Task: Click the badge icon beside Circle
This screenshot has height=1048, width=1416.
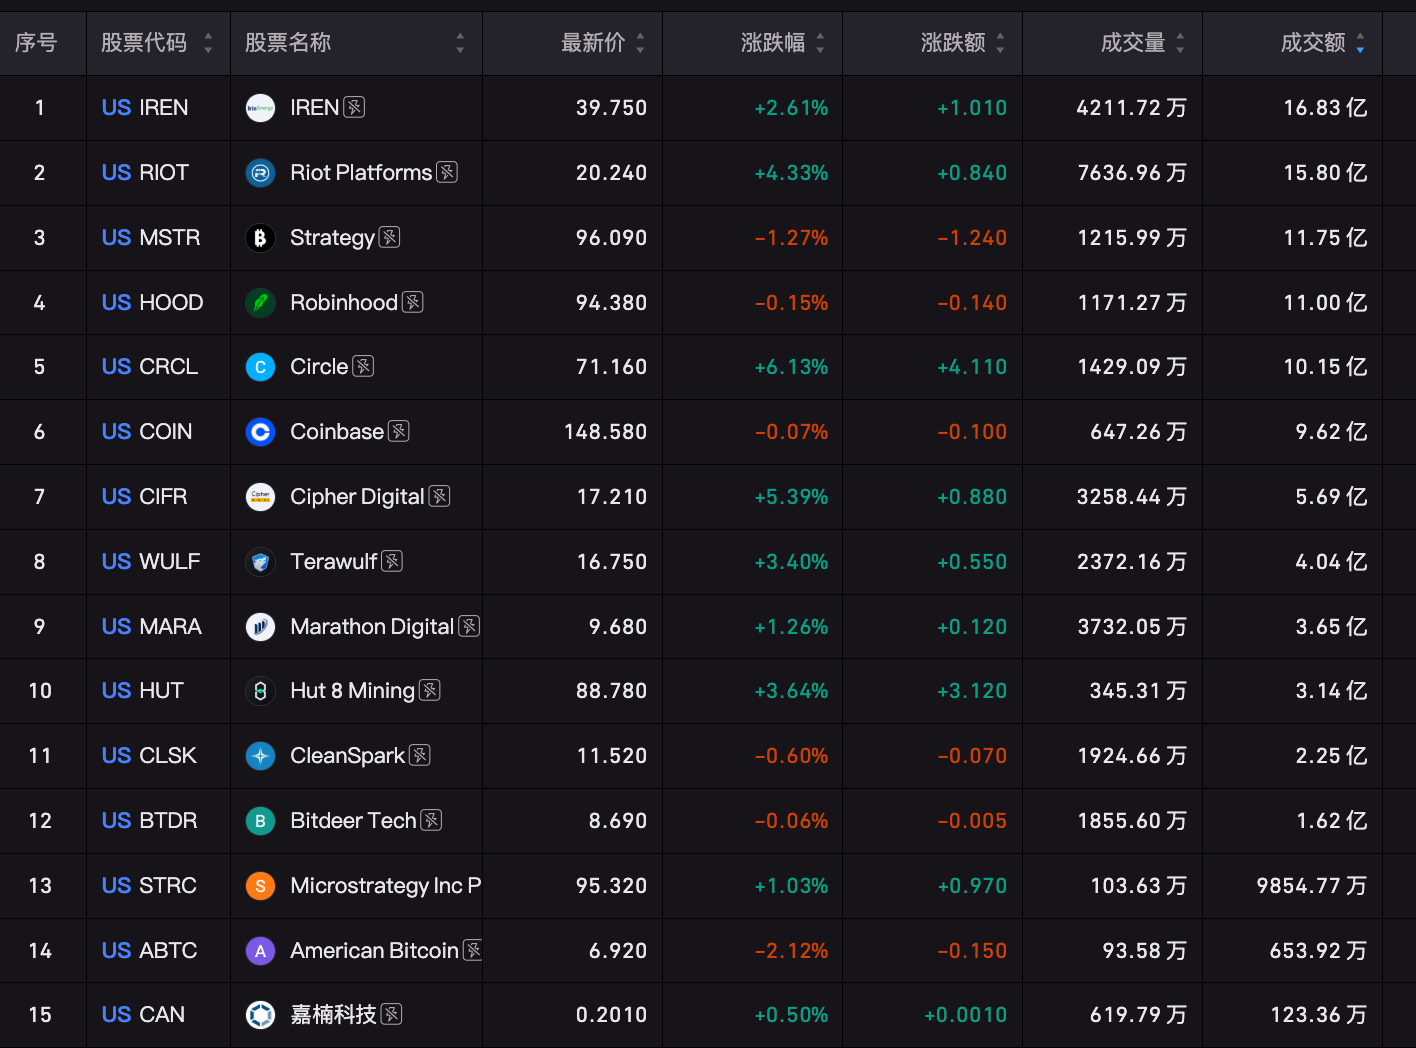Action: click(x=364, y=366)
